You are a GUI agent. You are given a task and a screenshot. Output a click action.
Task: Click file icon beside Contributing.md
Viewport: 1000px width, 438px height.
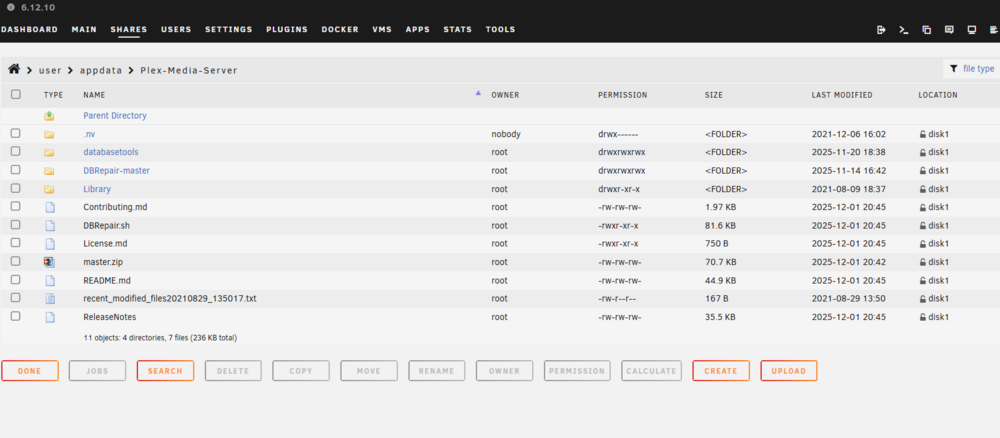tap(50, 207)
